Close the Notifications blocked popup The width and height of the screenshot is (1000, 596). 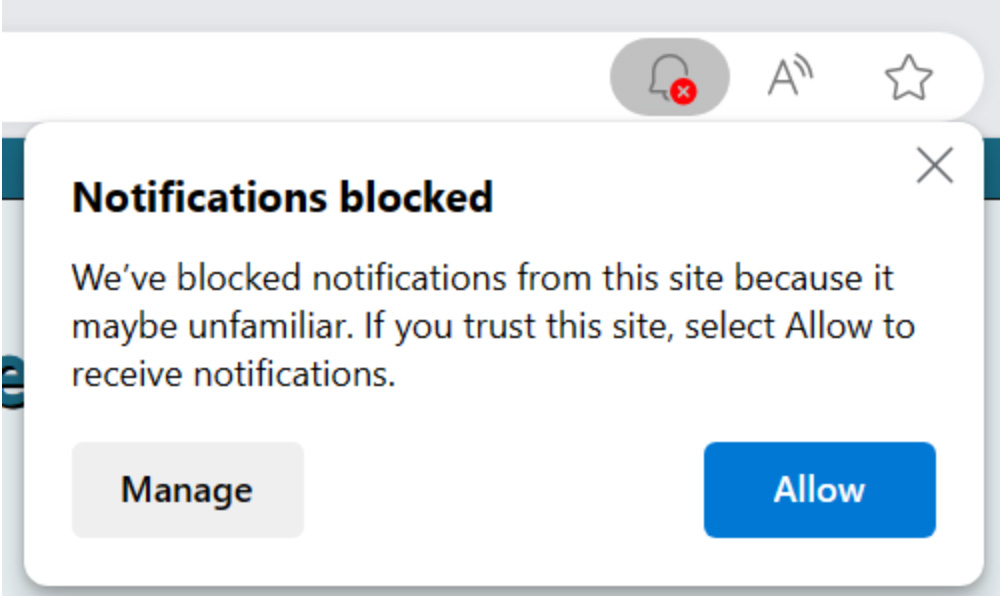(x=935, y=165)
